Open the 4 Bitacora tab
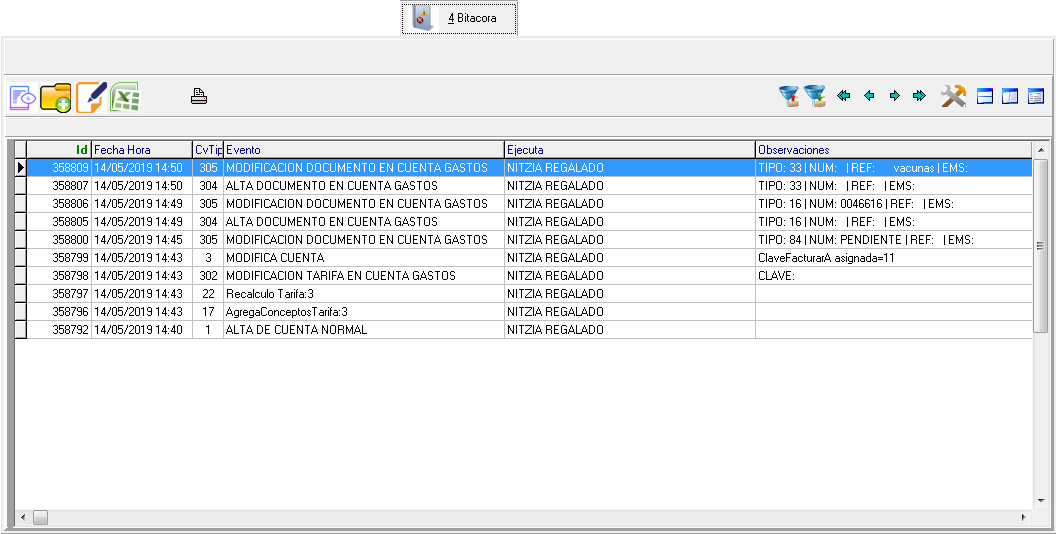Image resolution: width=1056 pixels, height=534 pixels. click(x=460, y=18)
